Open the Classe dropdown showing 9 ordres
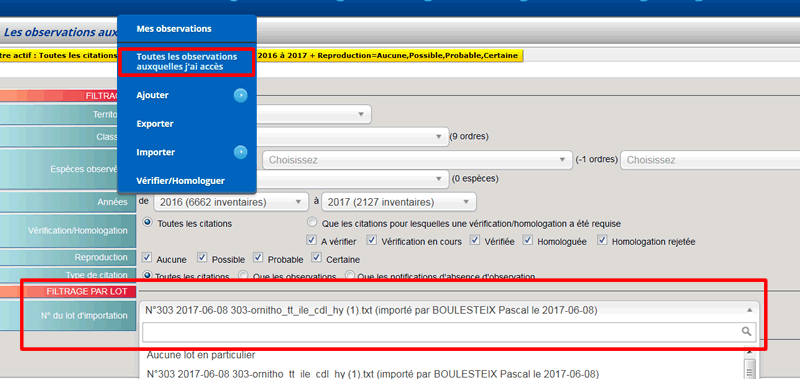Image resolution: width=800 pixels, height=379 pixels. tap(352, 137)
